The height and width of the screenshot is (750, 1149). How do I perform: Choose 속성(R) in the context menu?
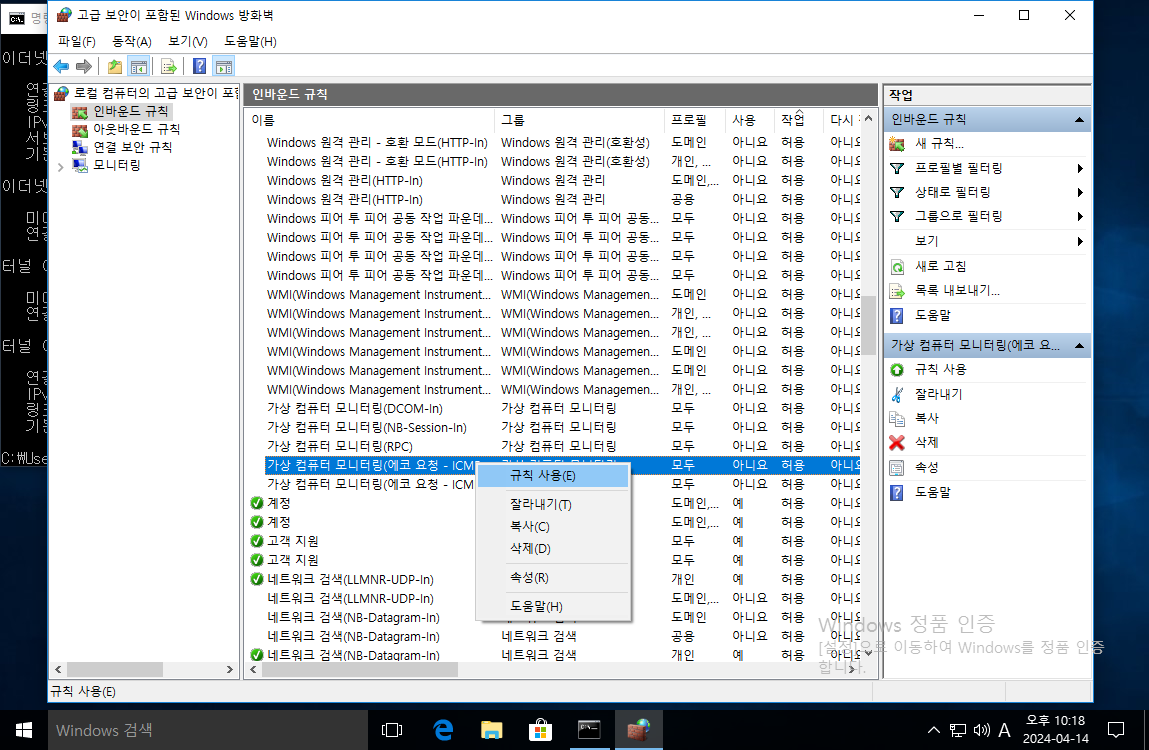click(x=553, y=578)
